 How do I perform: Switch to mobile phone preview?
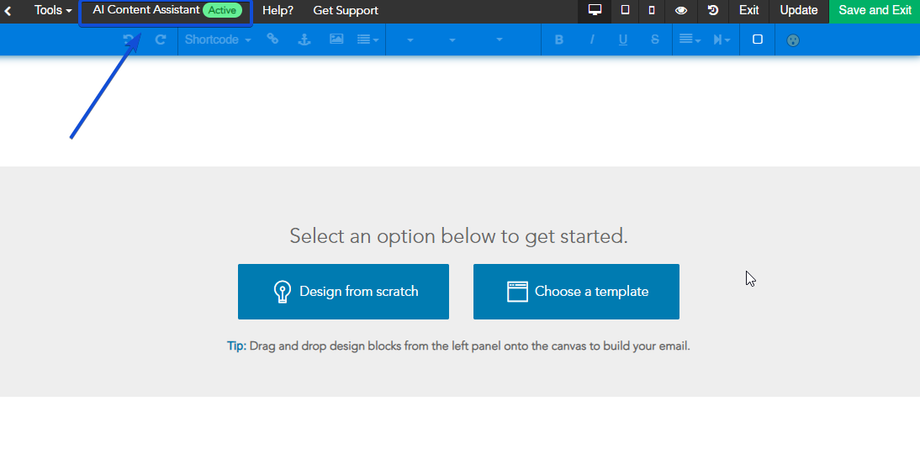click(652, 10)
